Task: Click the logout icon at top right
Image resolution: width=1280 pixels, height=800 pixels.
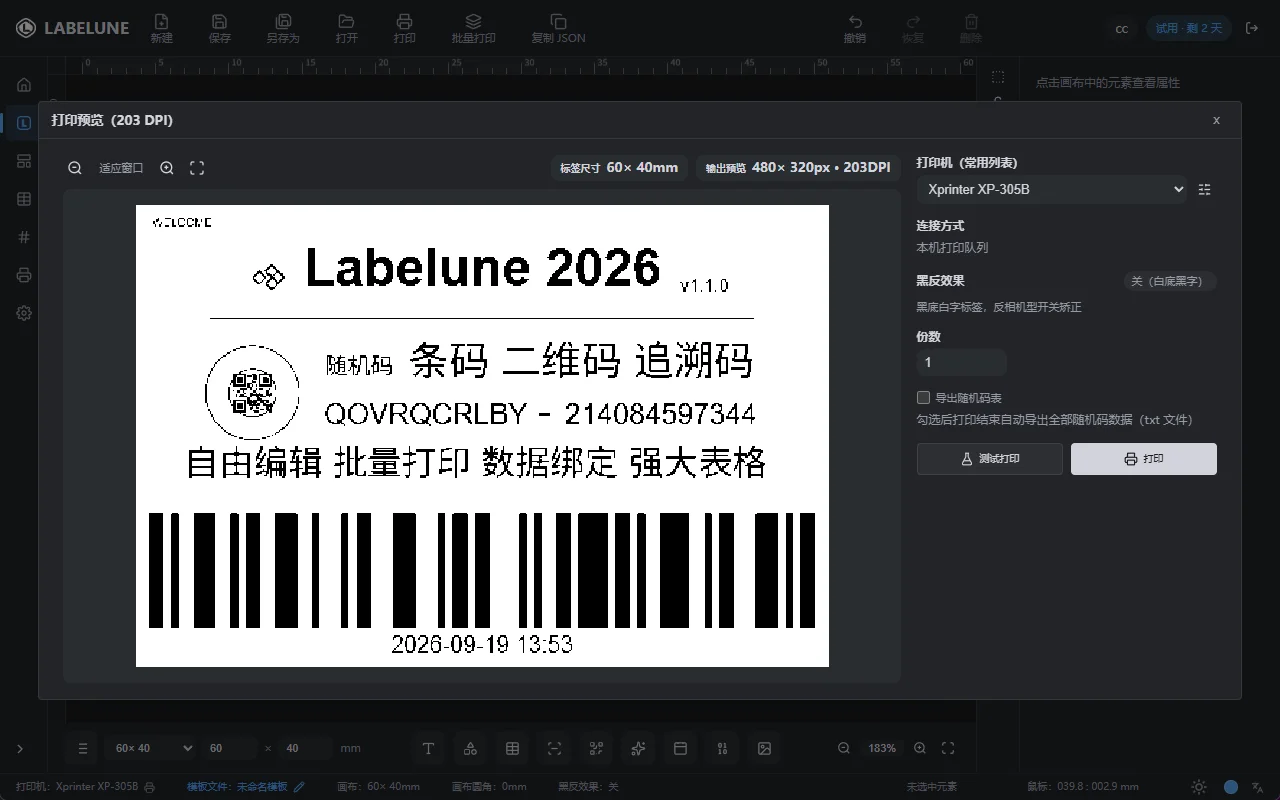Action: click(x=1252, y=28)
